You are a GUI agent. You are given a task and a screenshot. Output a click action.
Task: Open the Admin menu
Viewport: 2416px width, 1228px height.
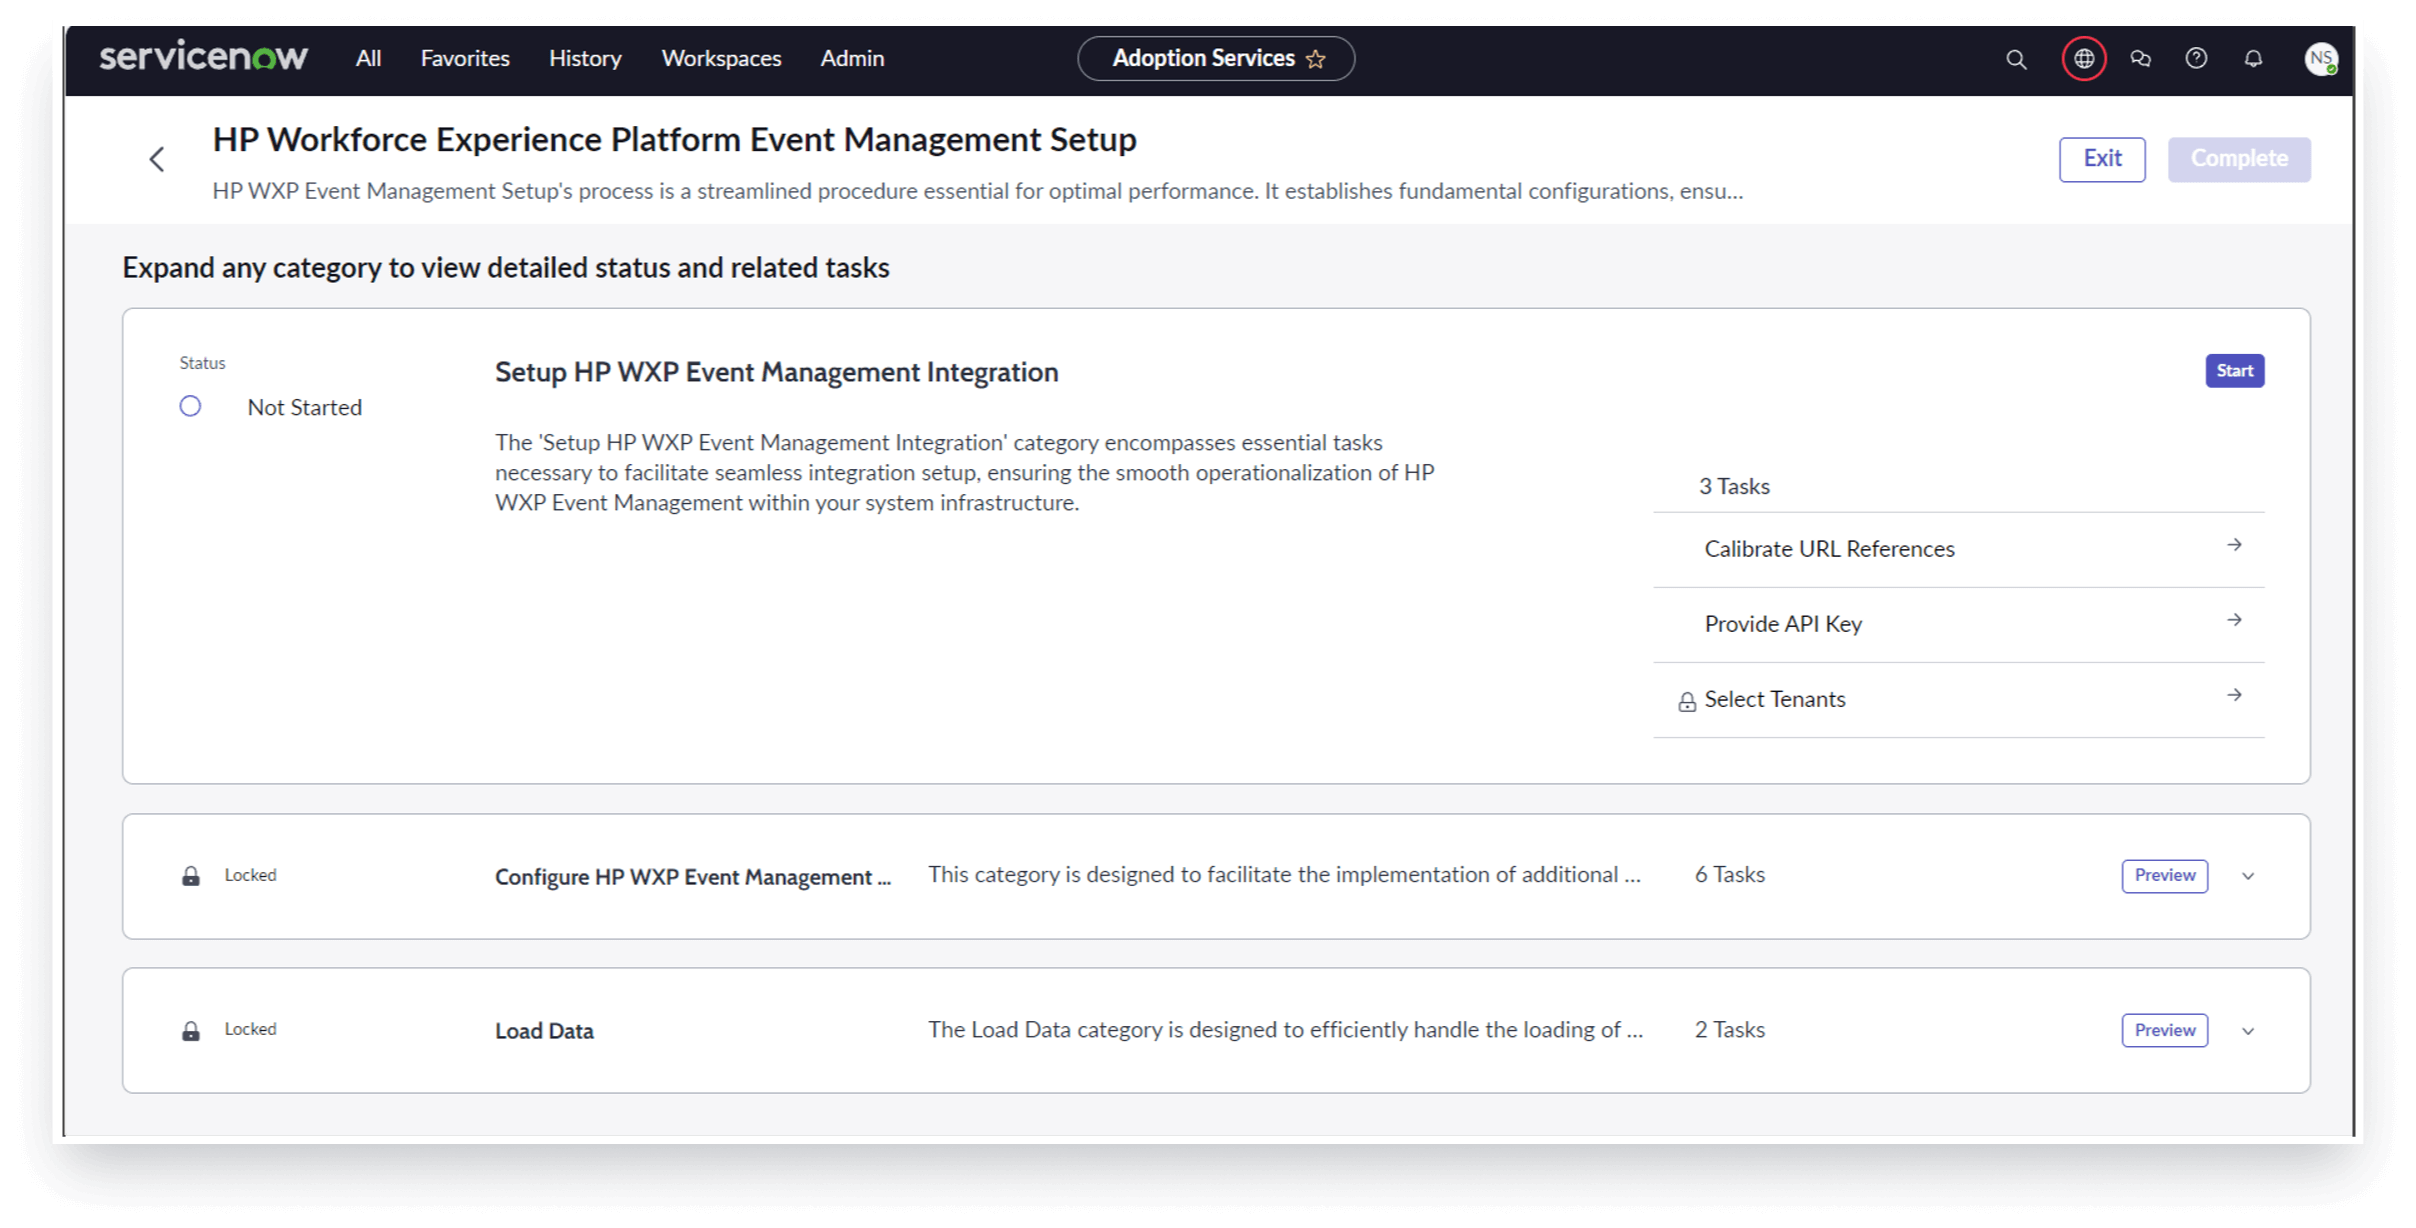(x=852, y=58)
